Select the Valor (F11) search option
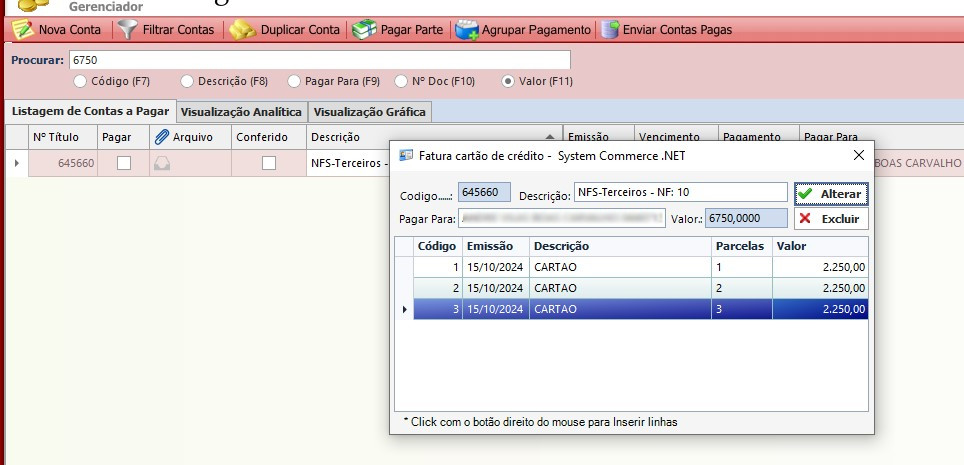This screenshot has height=465, width=964. pyautogui.click(x=508, y=81)
